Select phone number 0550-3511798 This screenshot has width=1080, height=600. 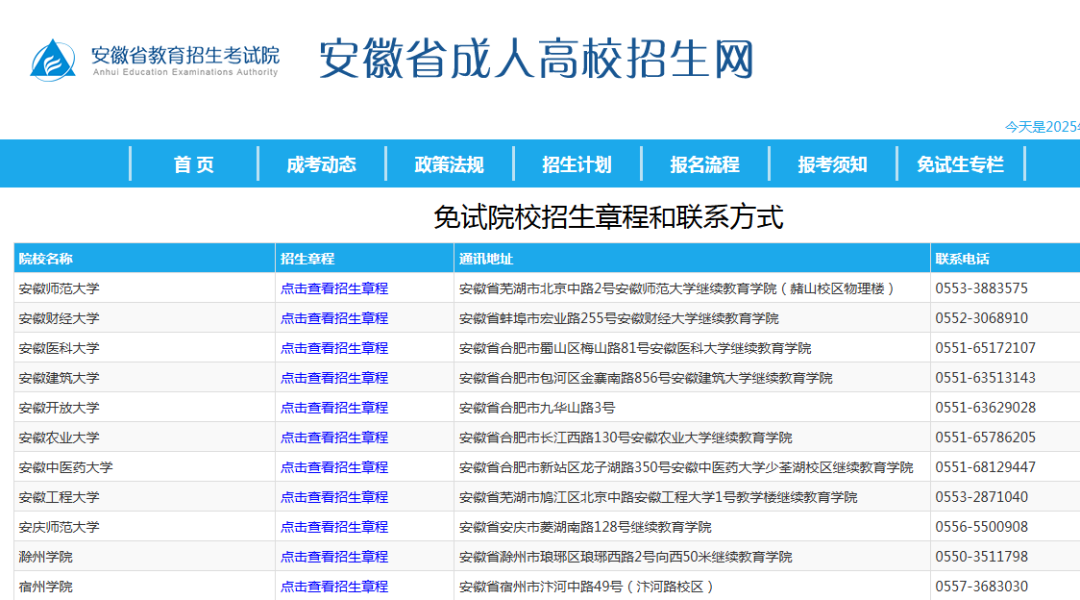pos(982,557)
